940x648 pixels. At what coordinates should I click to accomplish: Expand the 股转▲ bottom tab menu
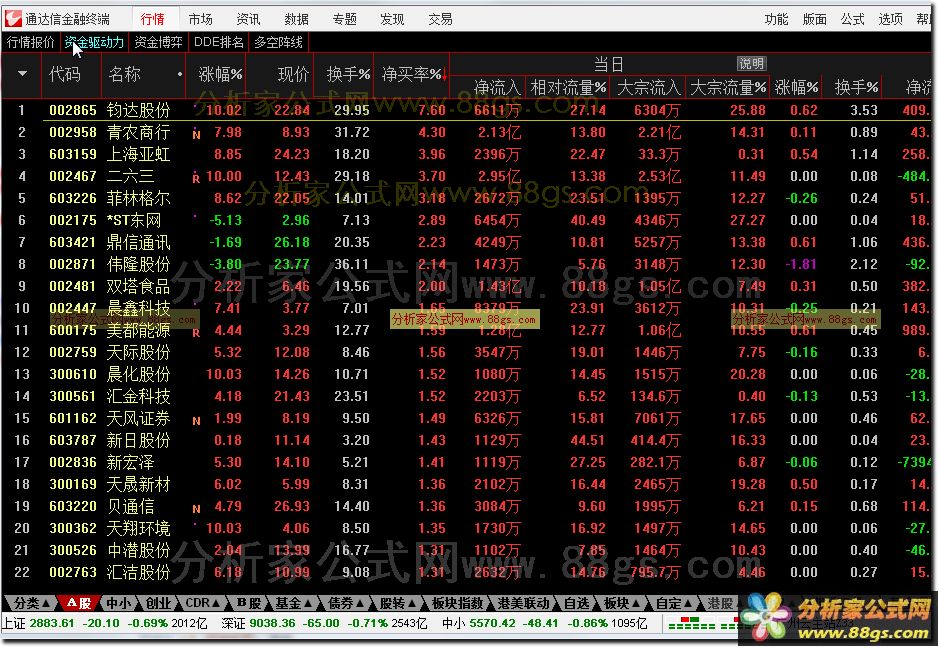pyautogui.click(x=397, y=603)
